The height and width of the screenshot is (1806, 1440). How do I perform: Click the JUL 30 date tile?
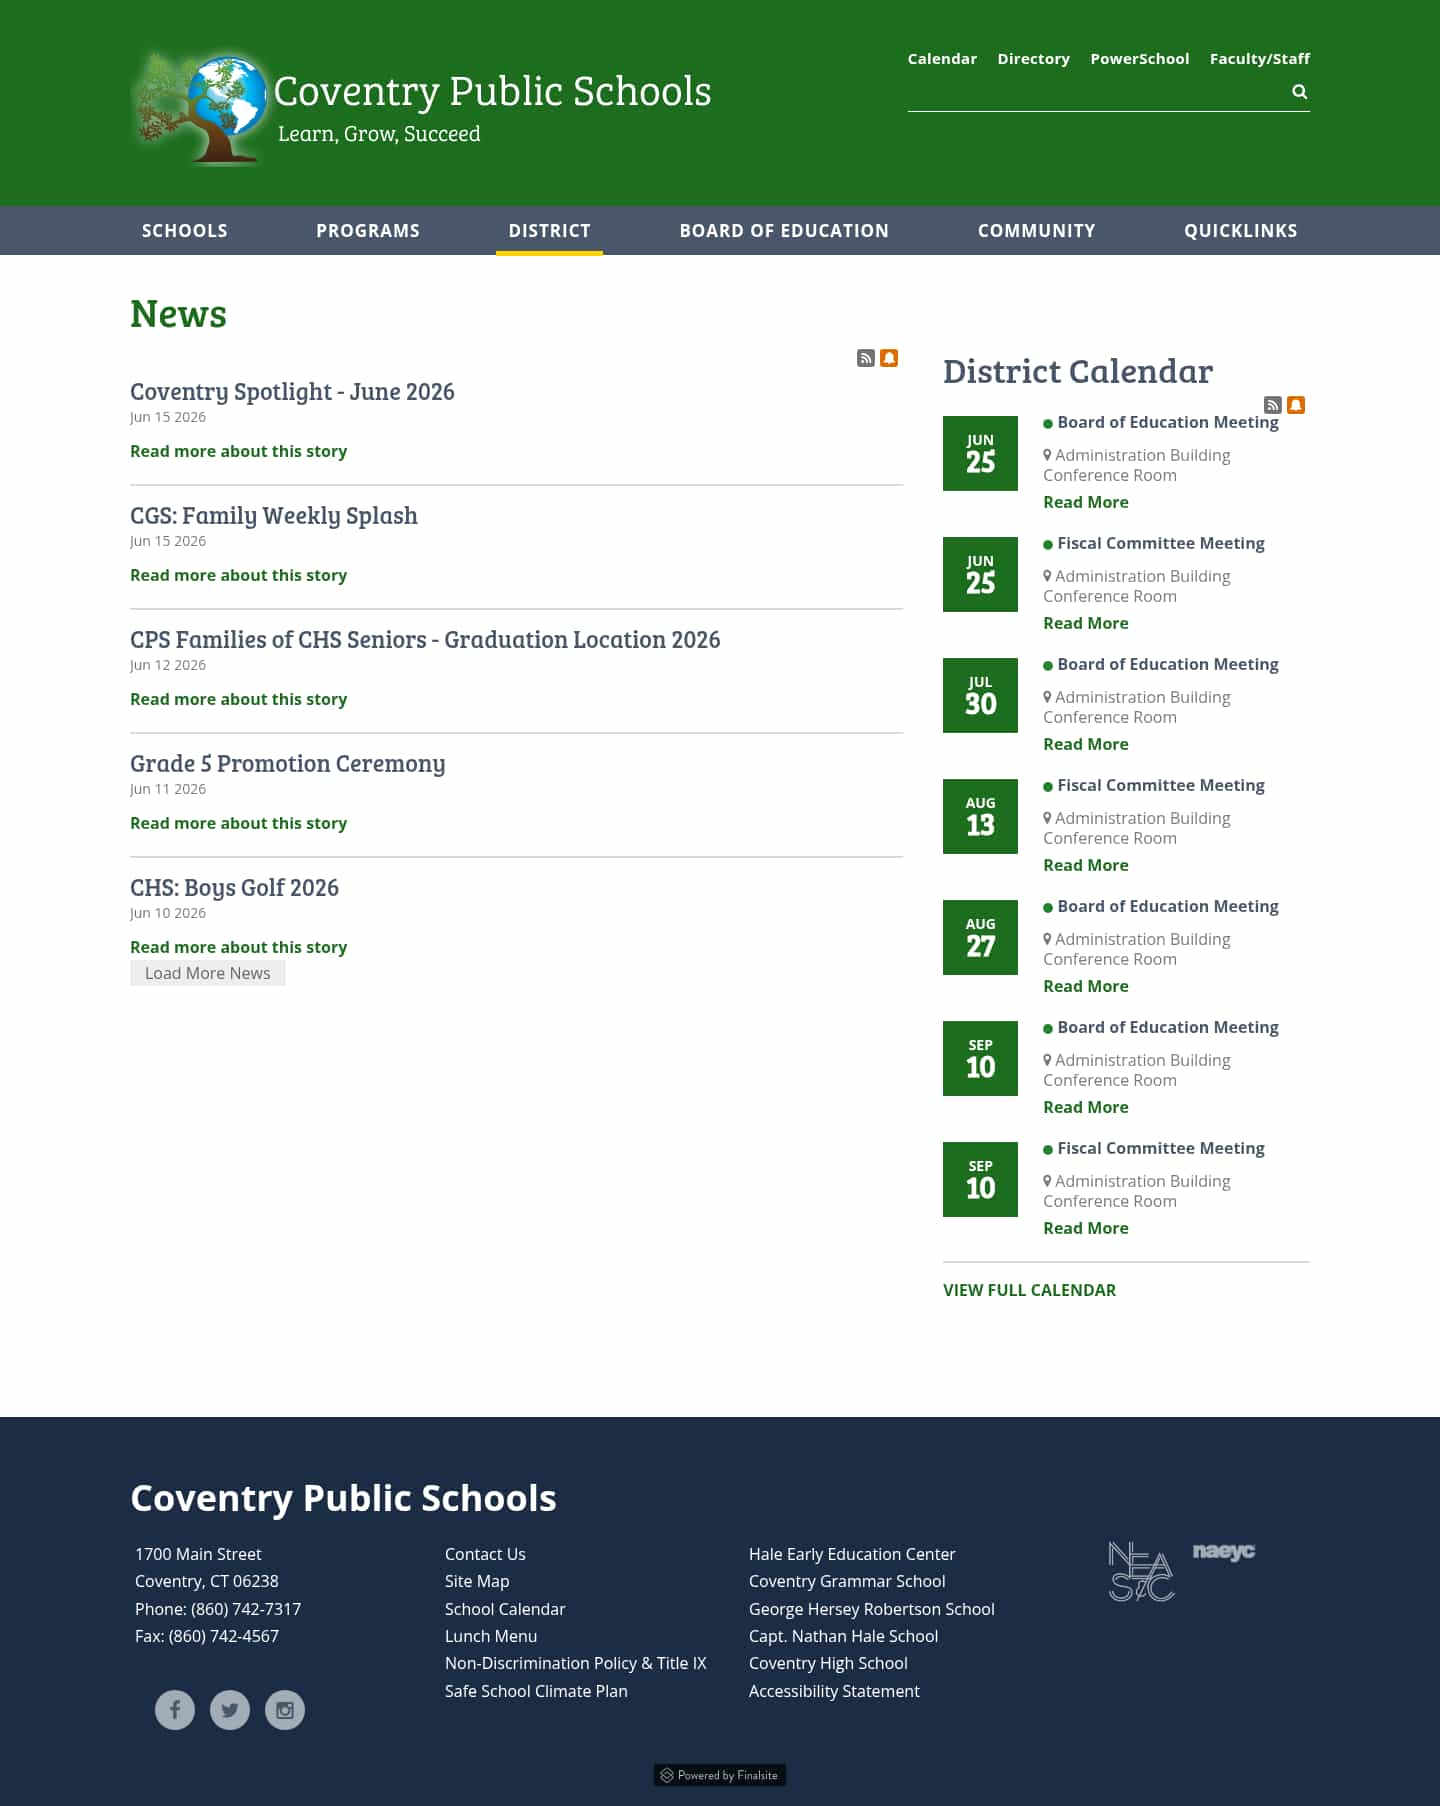point(980,695)
